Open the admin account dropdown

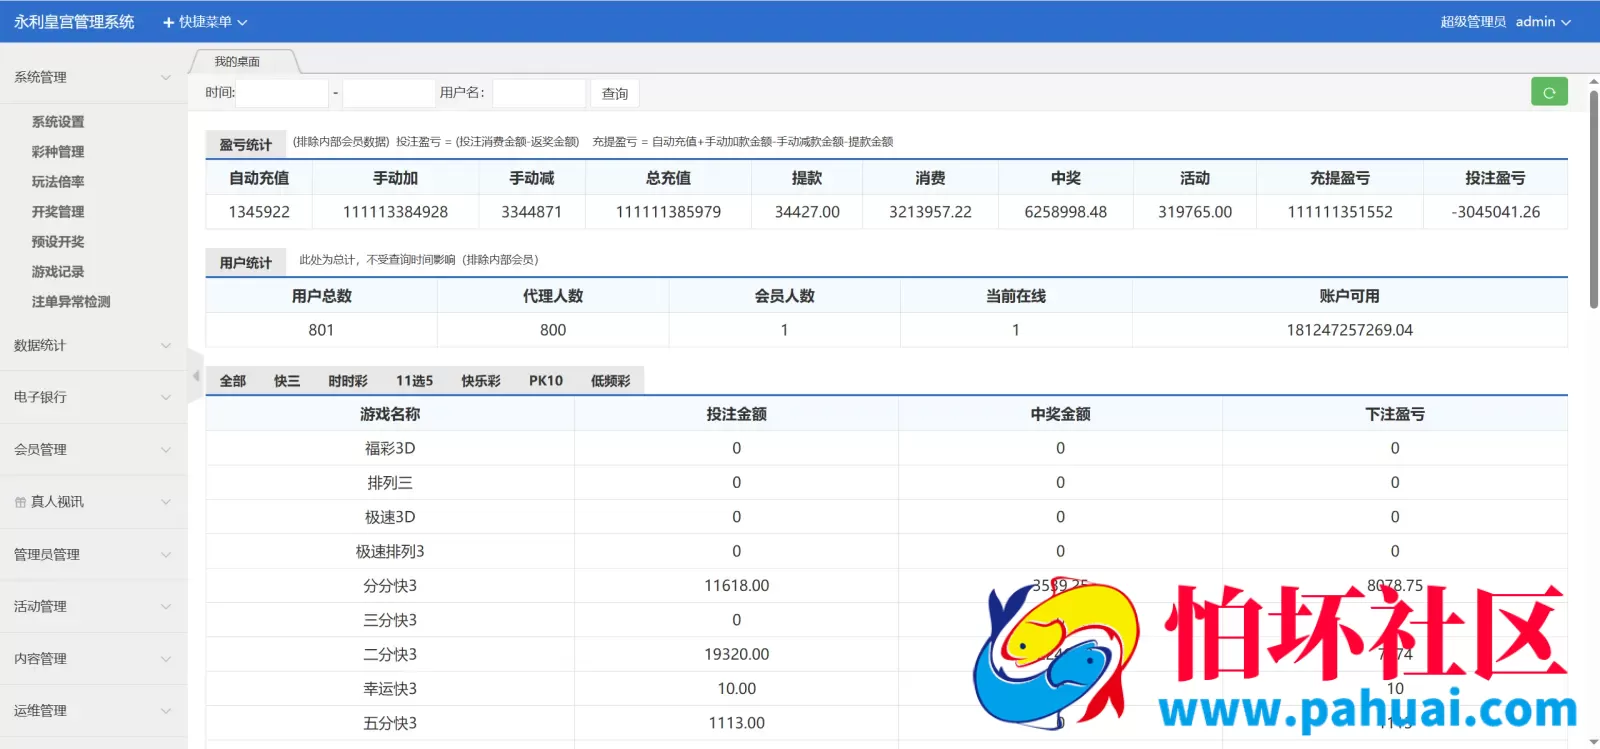1542,22
